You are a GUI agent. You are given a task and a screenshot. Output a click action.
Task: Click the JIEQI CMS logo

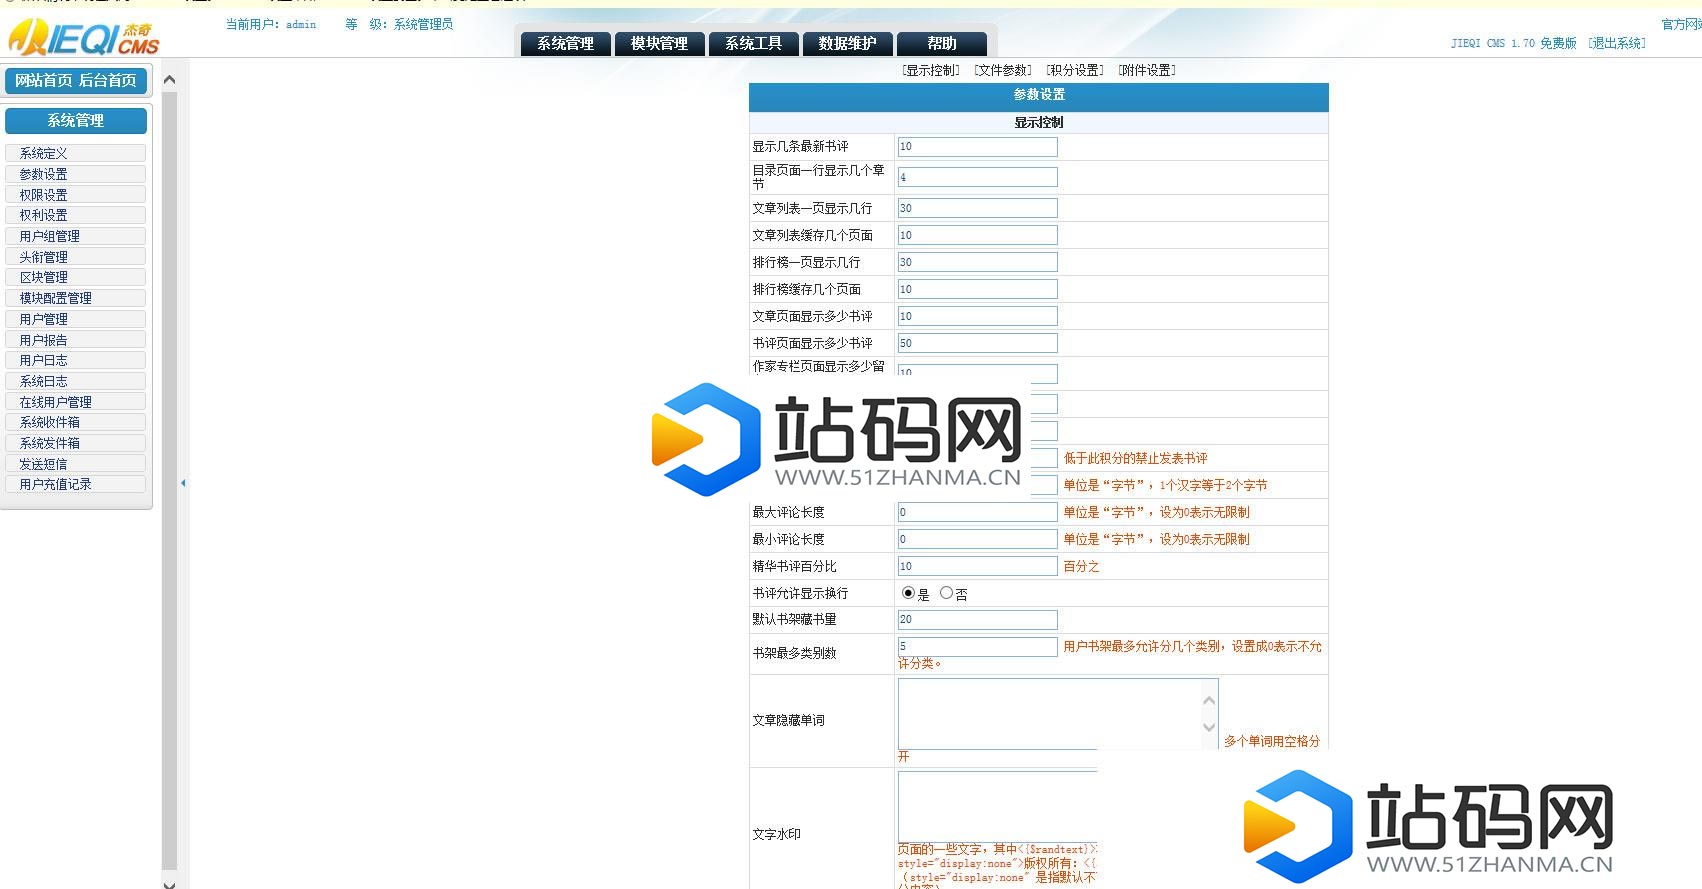pos(84,38)
